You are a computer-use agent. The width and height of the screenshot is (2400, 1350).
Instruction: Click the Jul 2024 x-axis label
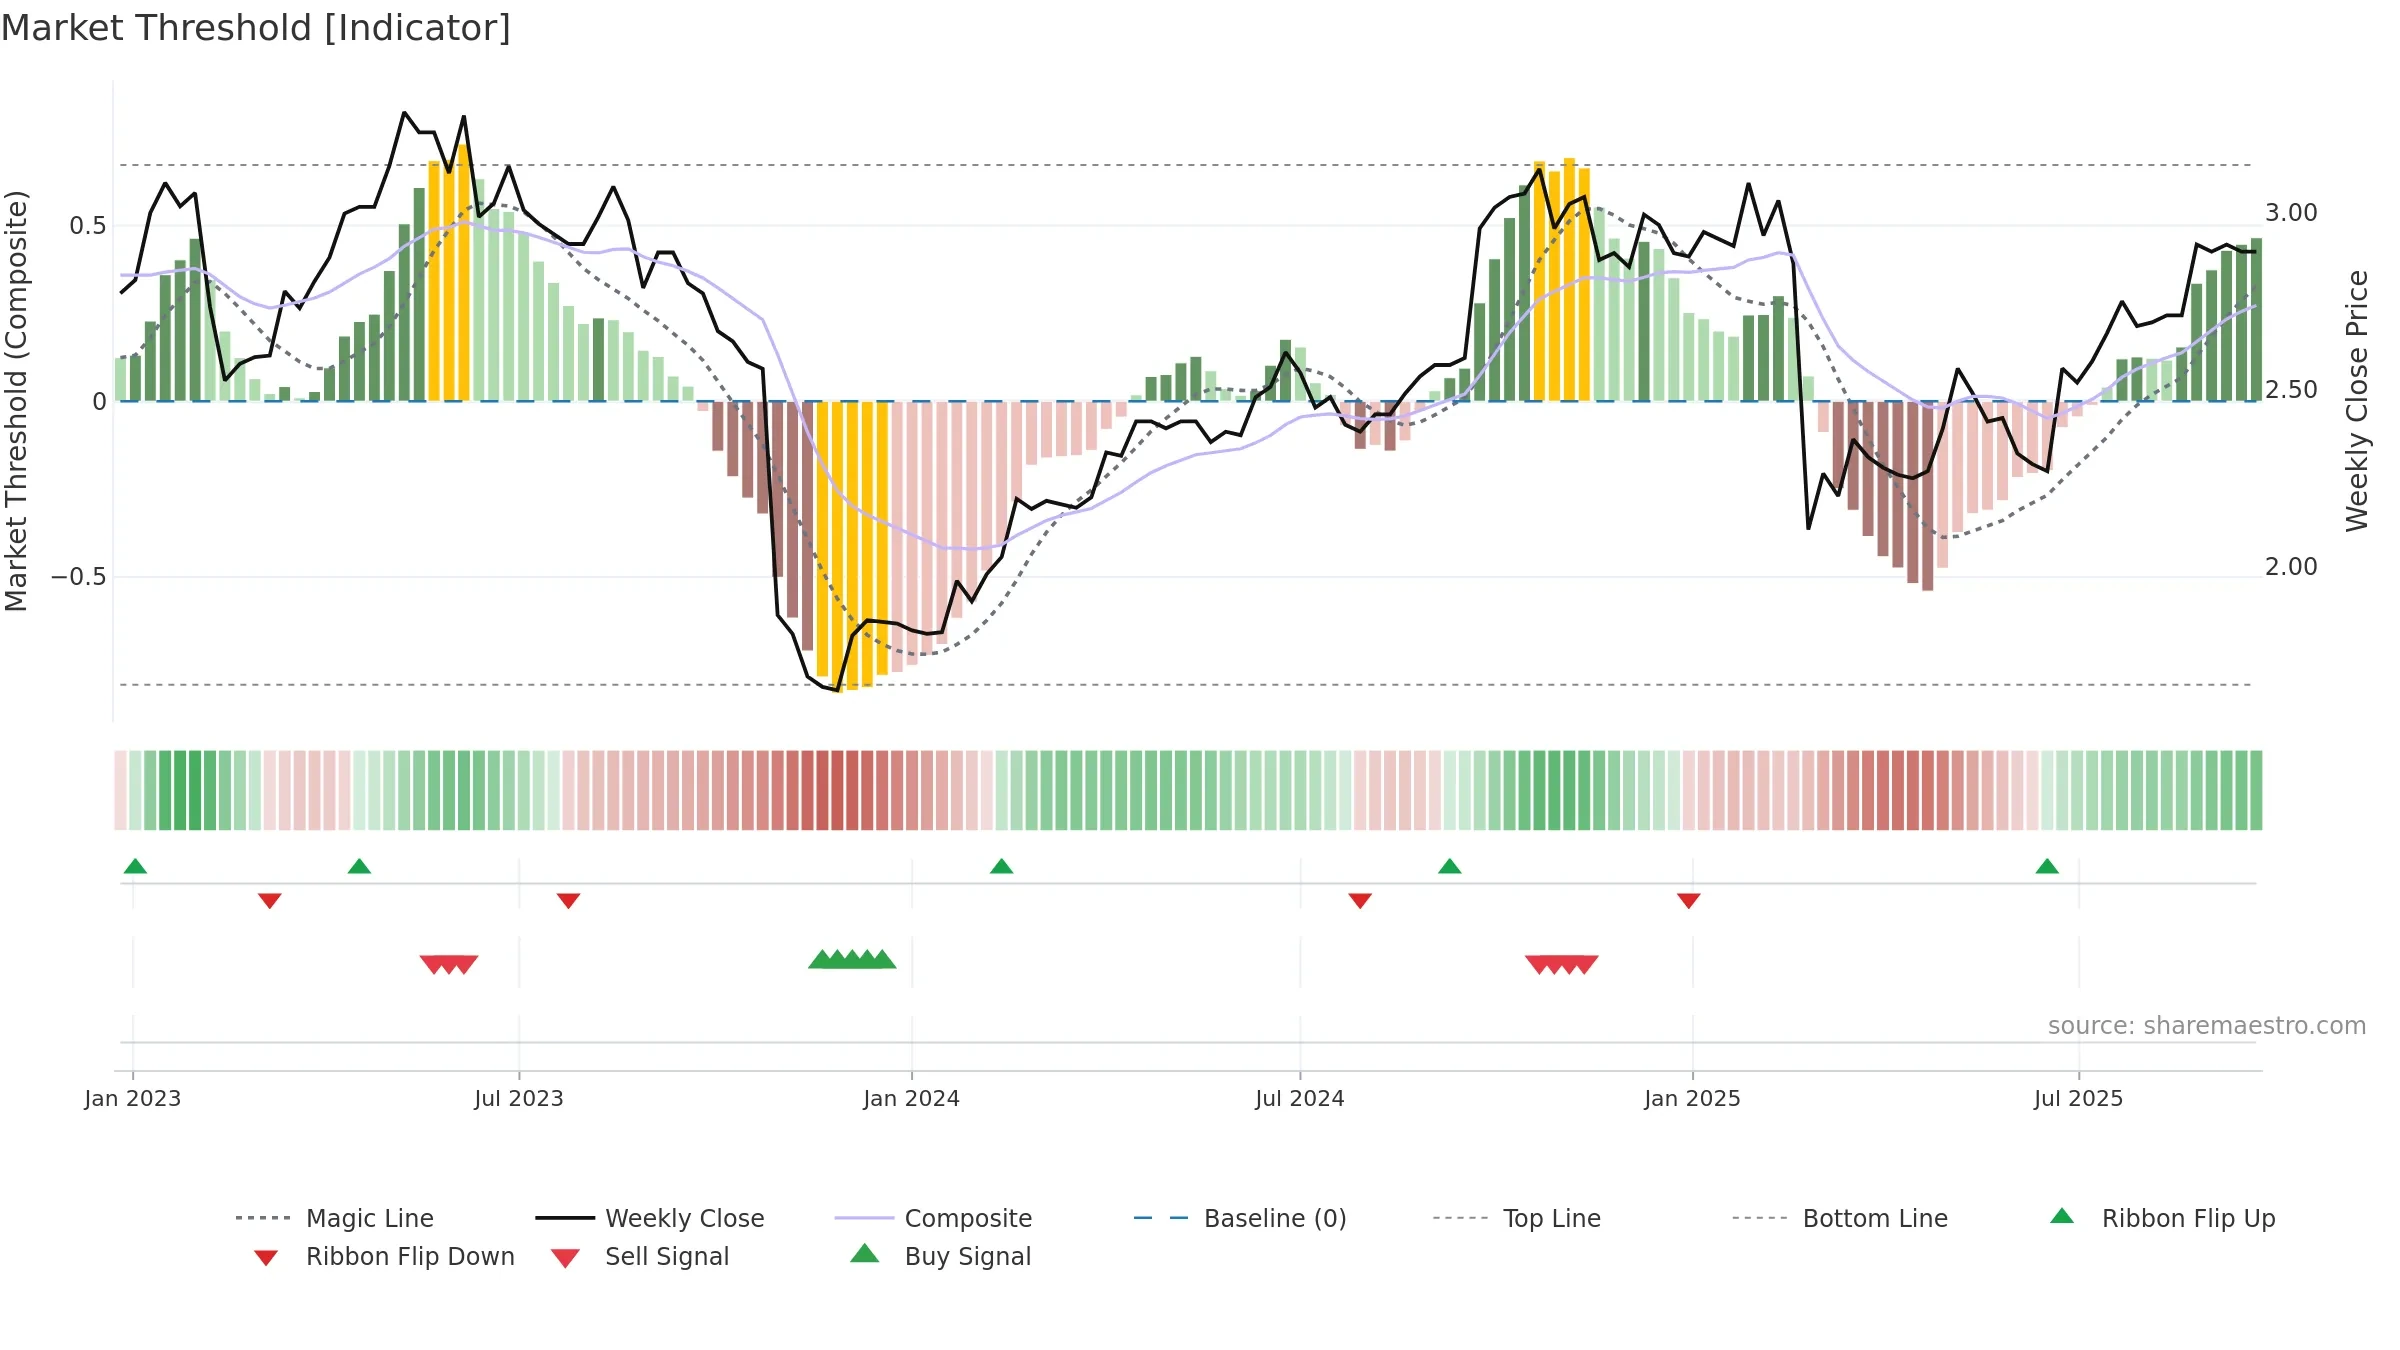coord(1300,1098)
